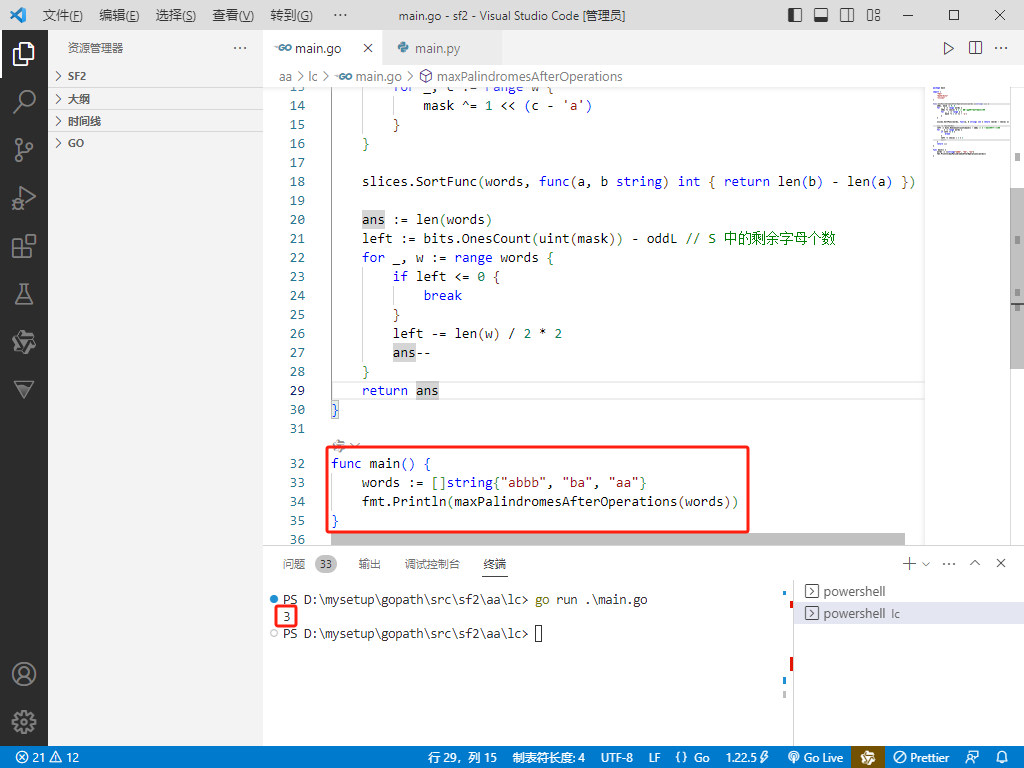Screen dimensions: 1024x768
Task: Click the aa breadcrumb
Action: click(285, 77)
